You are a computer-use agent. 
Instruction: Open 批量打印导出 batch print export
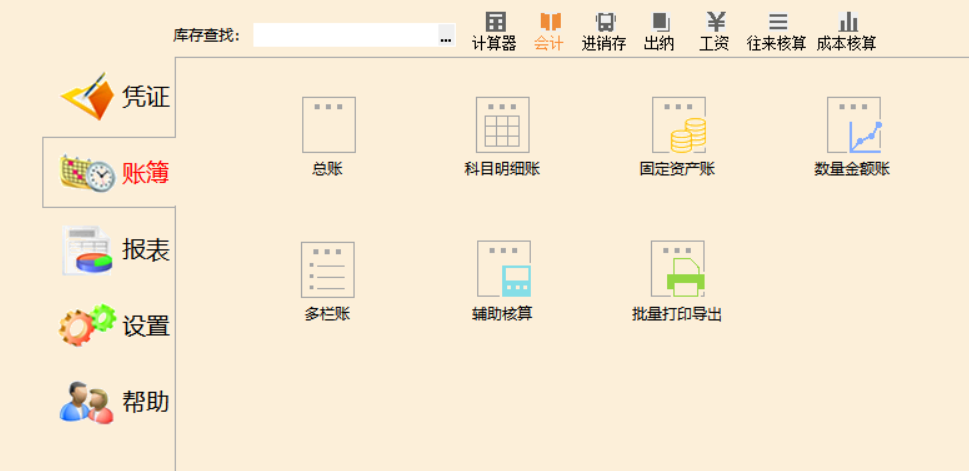tap(677, 282)
